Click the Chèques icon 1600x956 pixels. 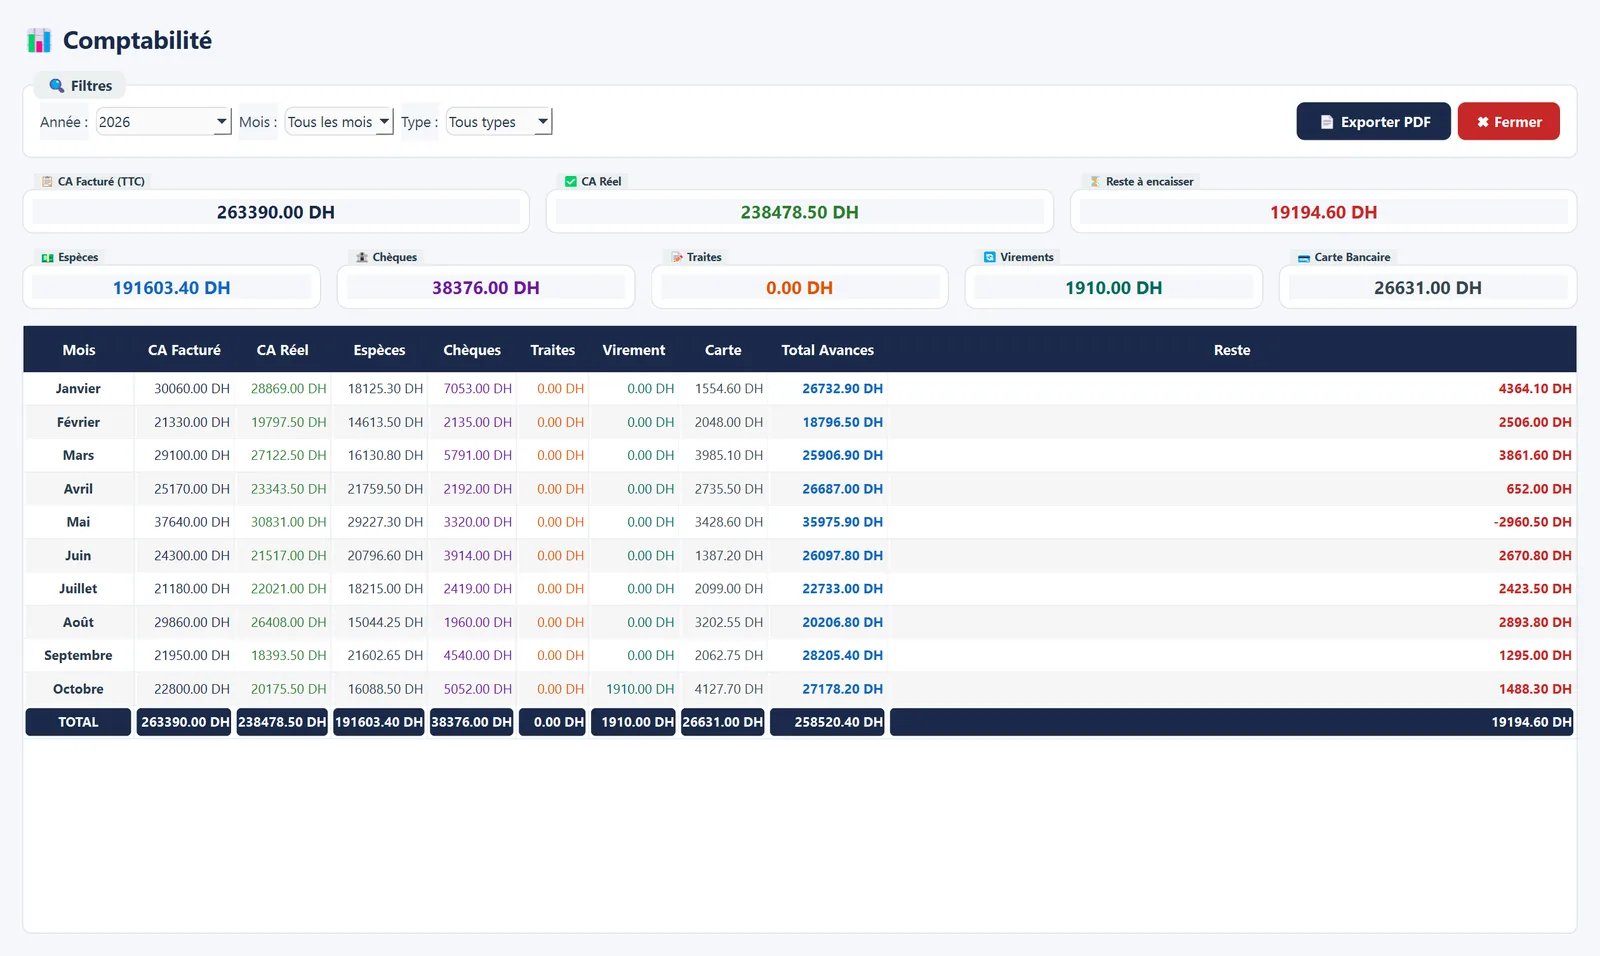pyautogui.click(x=362, y=258)
